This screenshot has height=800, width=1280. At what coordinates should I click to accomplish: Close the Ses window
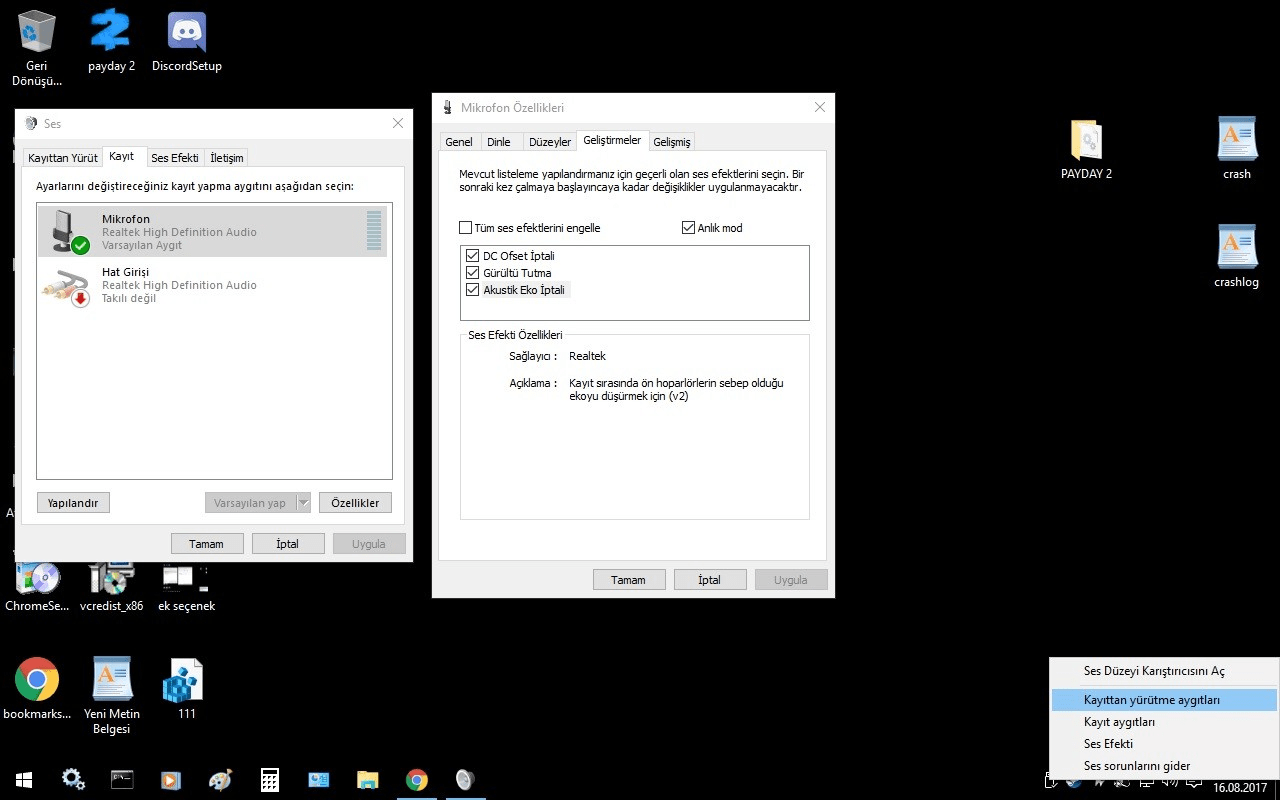[398, 123]
